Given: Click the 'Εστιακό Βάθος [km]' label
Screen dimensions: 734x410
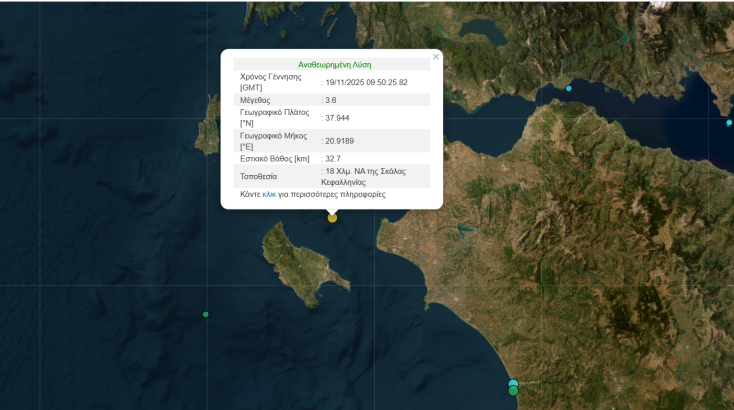Looking at the screenshot, I should 275,159.
